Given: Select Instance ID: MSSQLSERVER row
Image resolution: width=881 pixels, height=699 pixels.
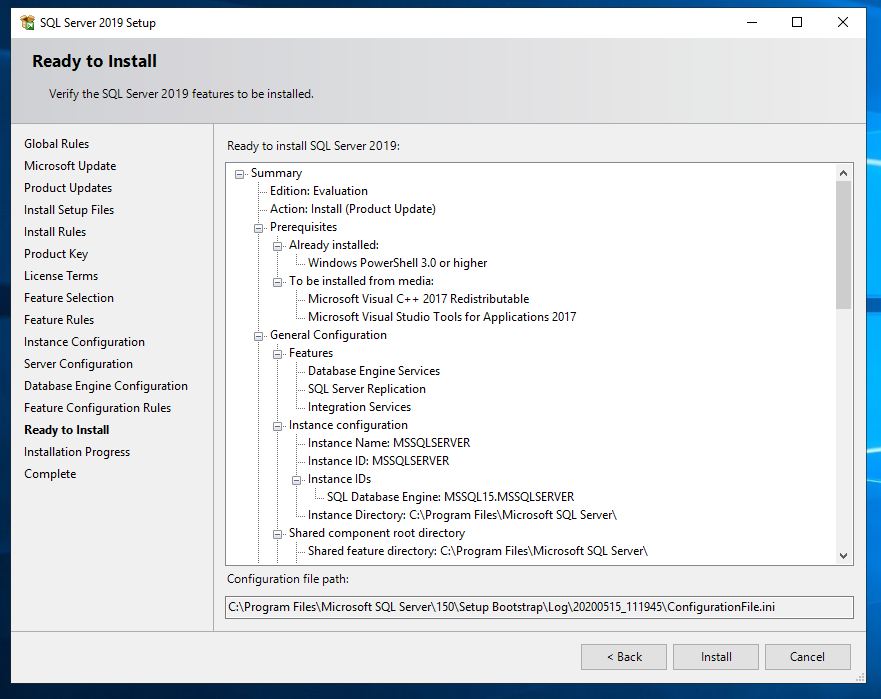Looking at the screenshot, I should pyautogui.click(x=379, y=461).
